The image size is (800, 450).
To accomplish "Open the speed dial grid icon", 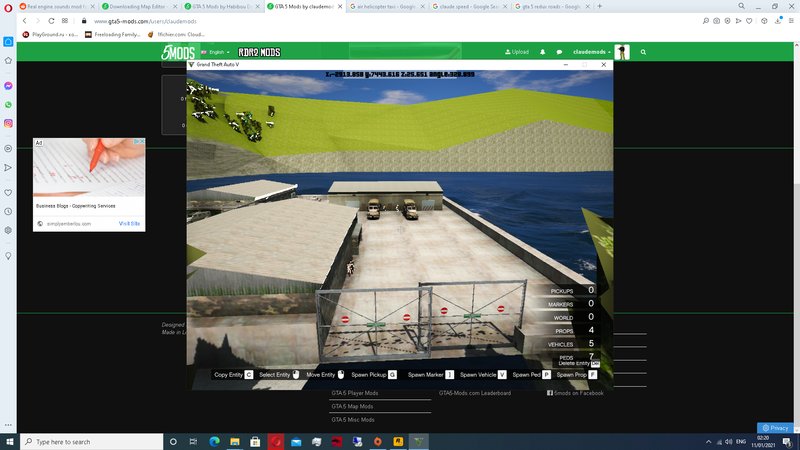I will pos(65,21).
